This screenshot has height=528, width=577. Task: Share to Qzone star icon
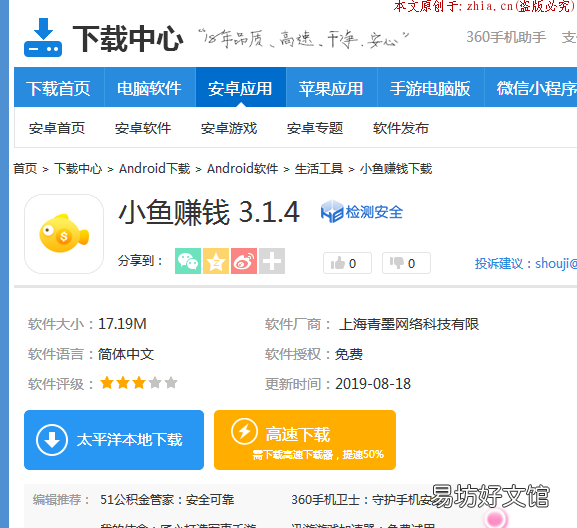pos(216,261)
